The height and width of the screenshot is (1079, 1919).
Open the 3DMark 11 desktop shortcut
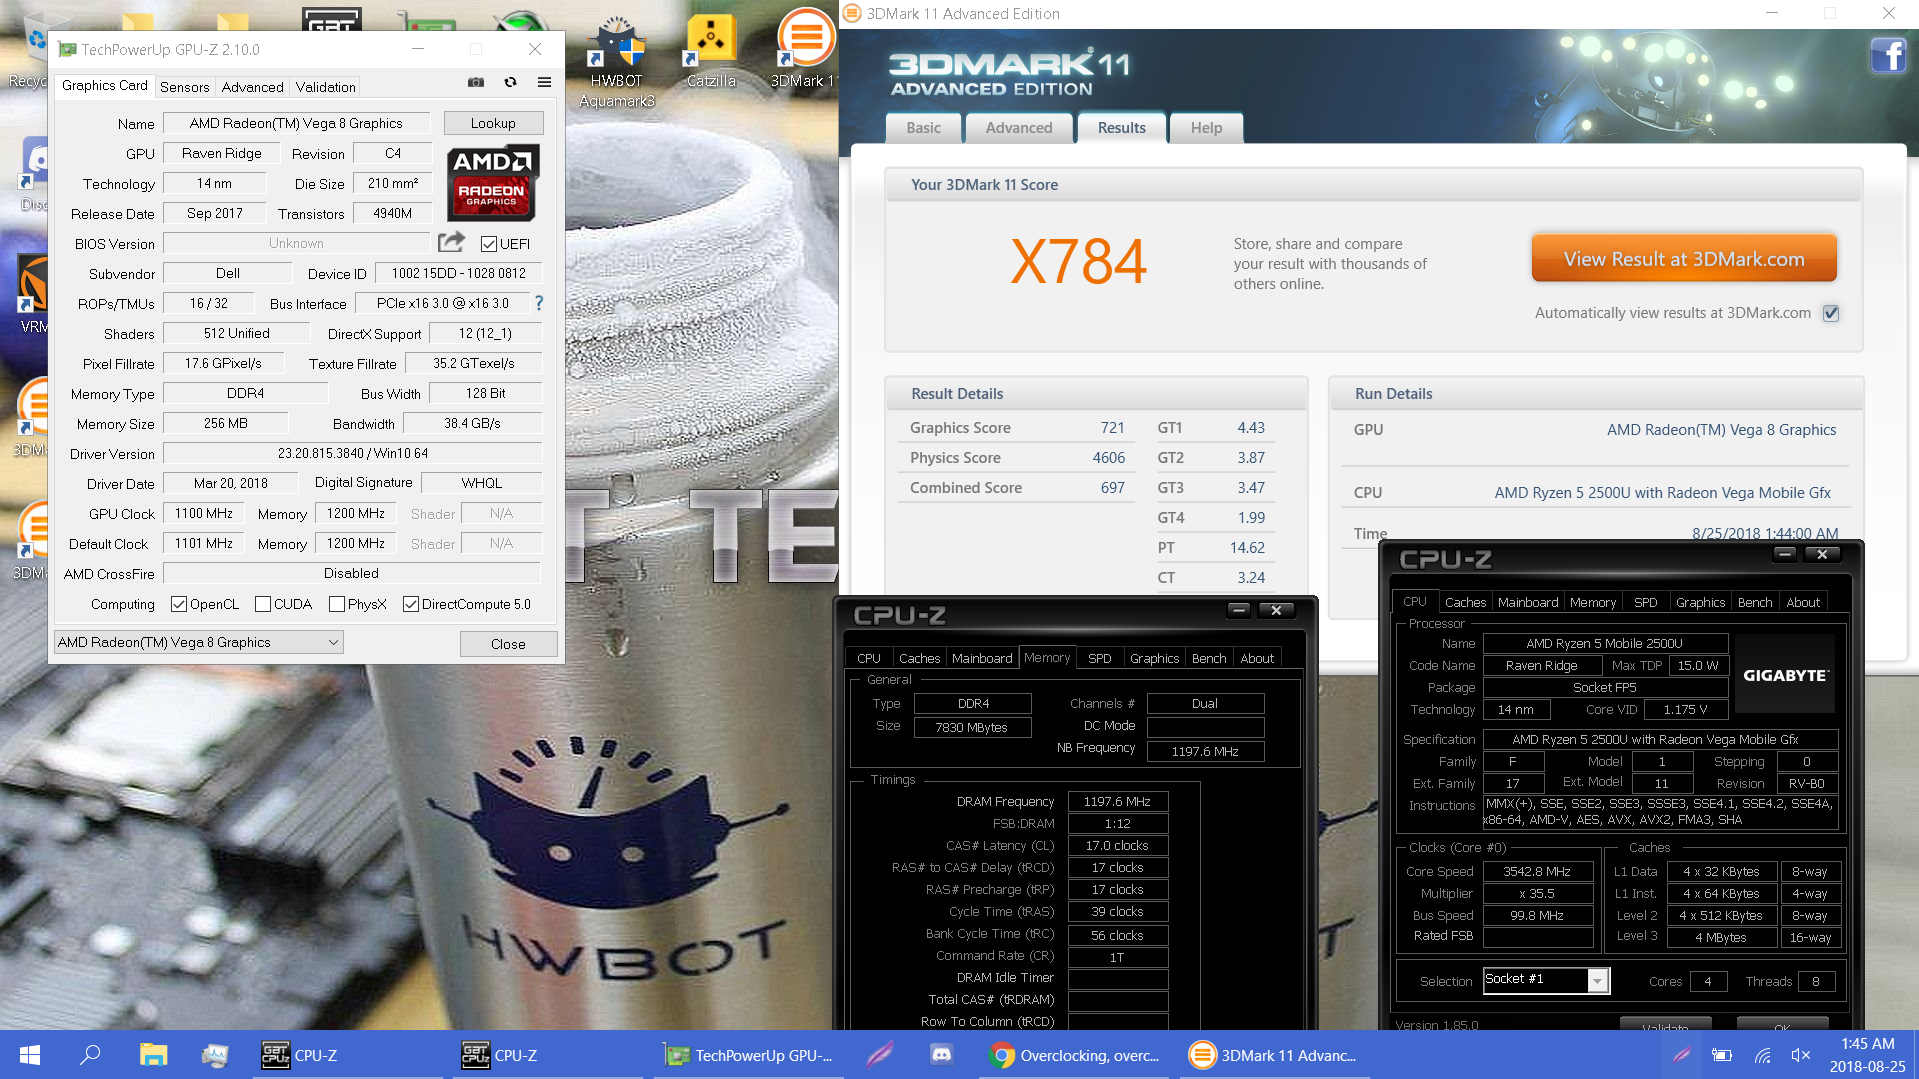(806, 50)
